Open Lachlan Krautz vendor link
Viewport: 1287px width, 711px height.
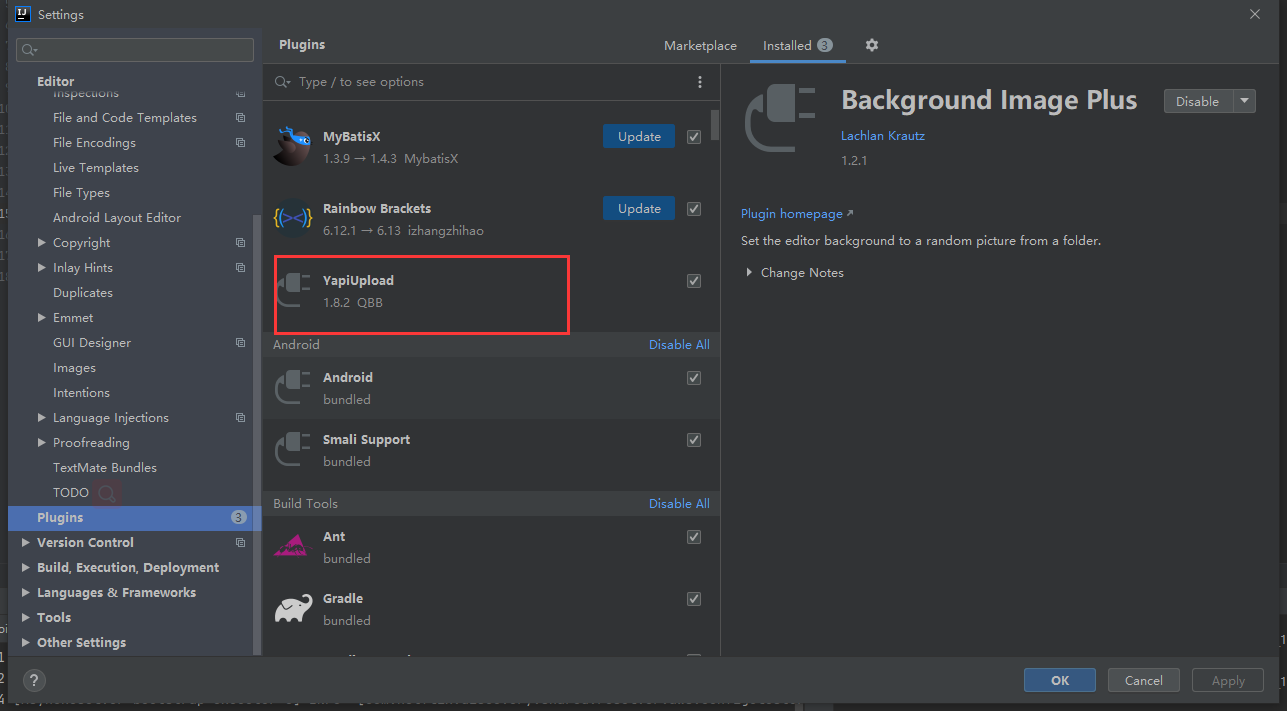tap(883, 136)
